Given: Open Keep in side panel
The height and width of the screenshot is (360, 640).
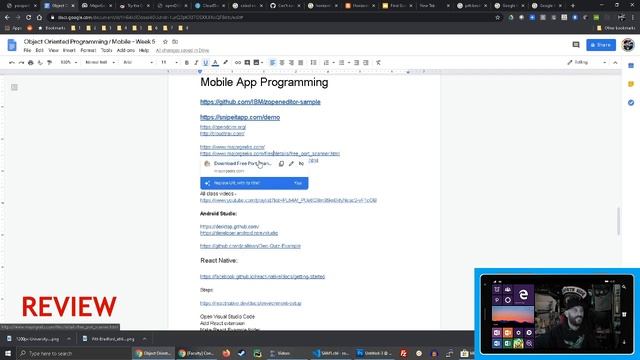Looking at the screenshot, I should [631, 84].
